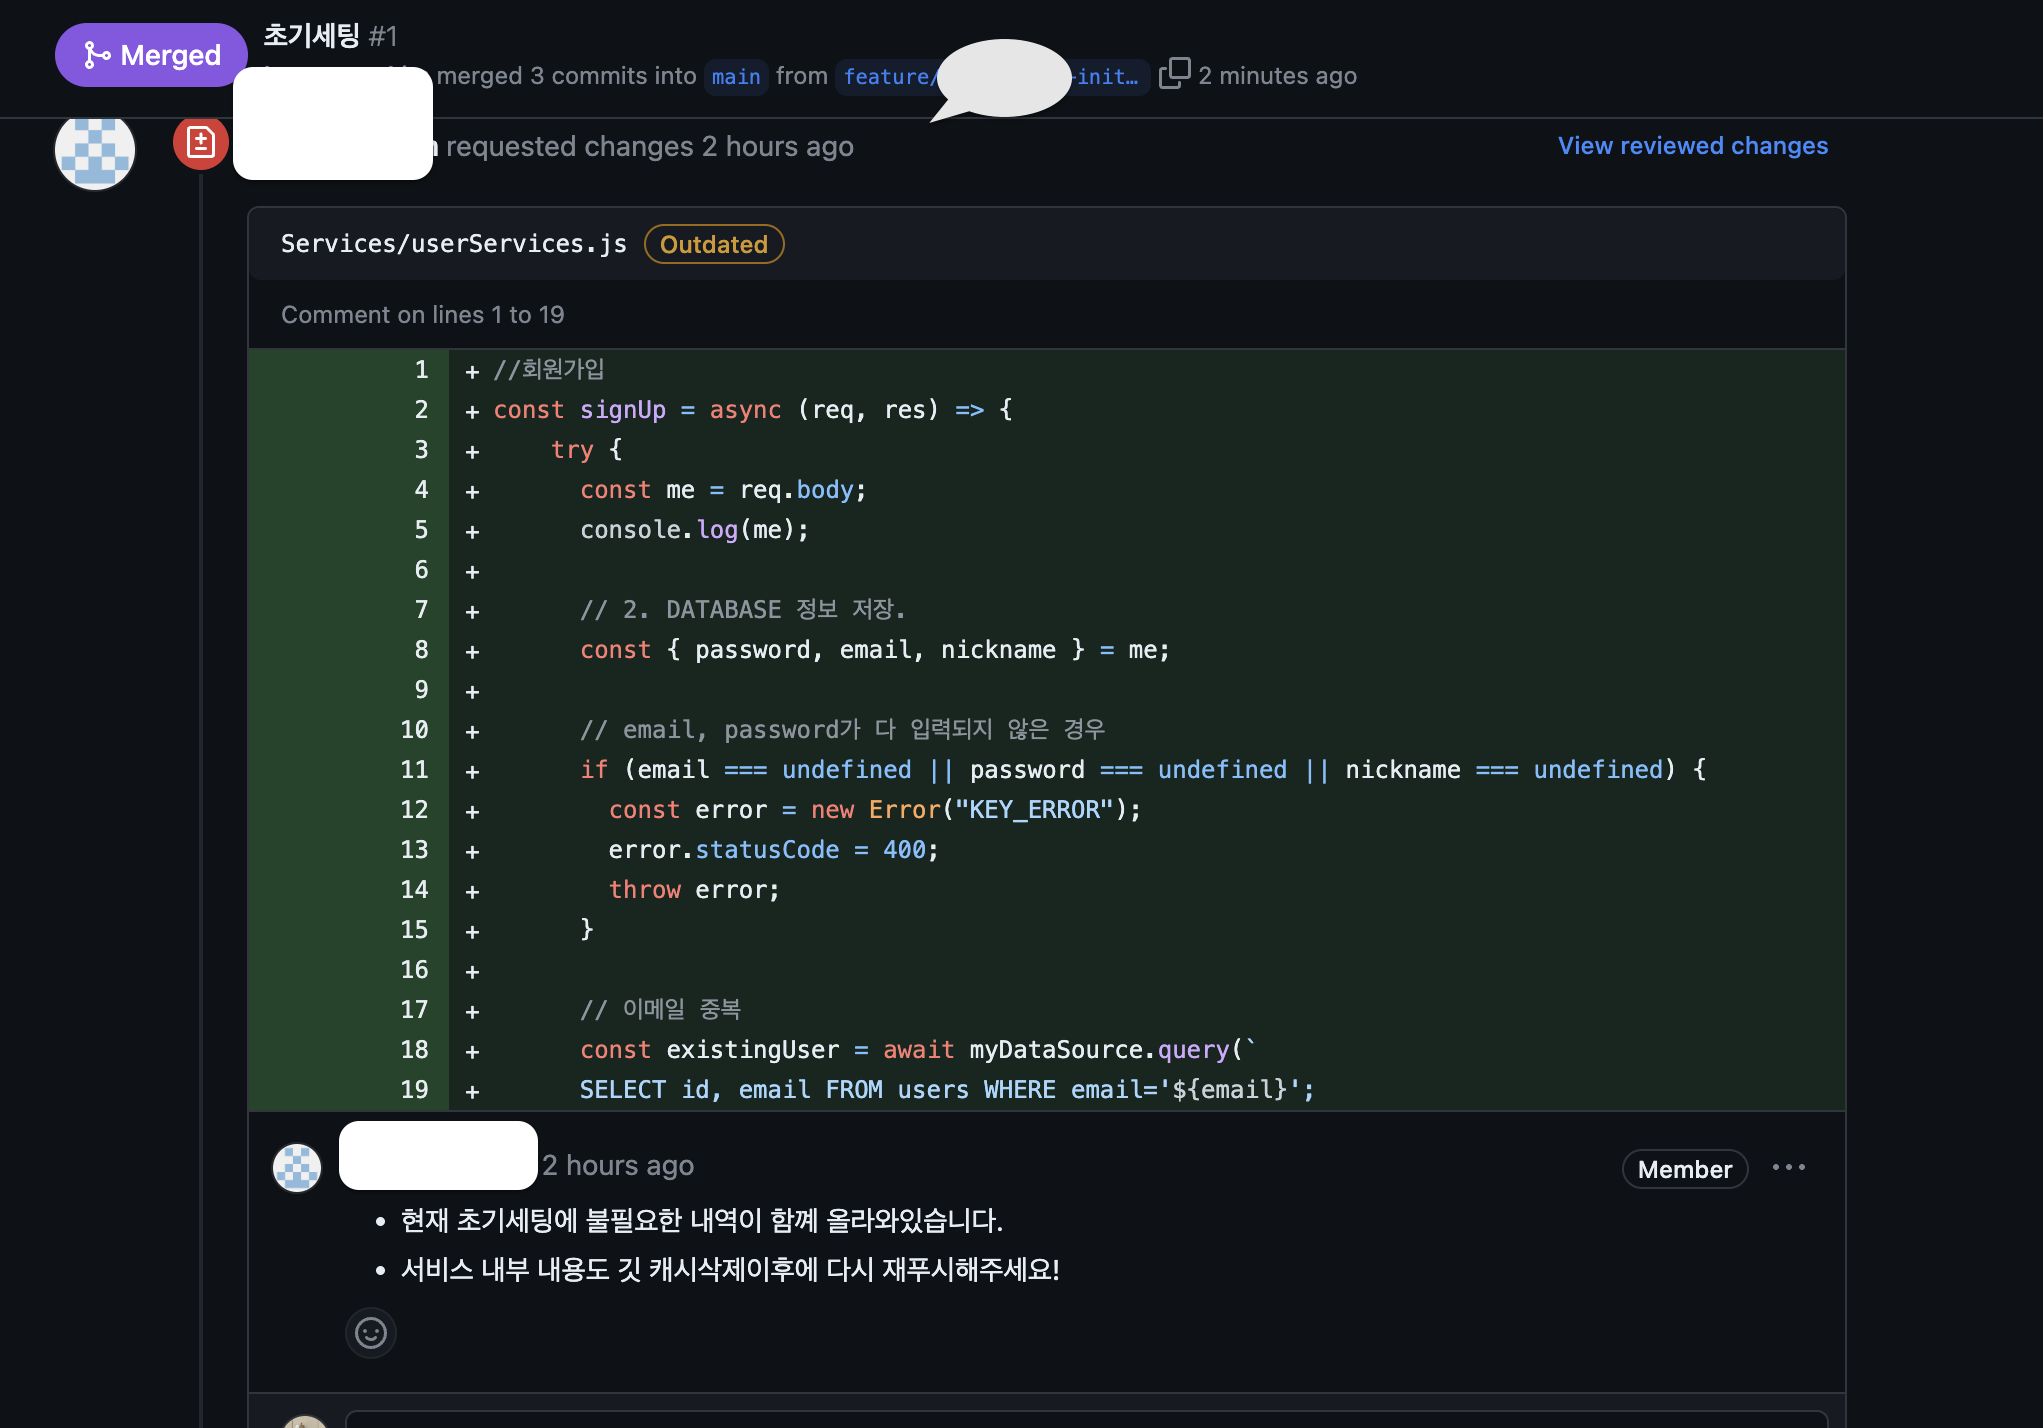Open the comment three-dots options menu

1788,1167
